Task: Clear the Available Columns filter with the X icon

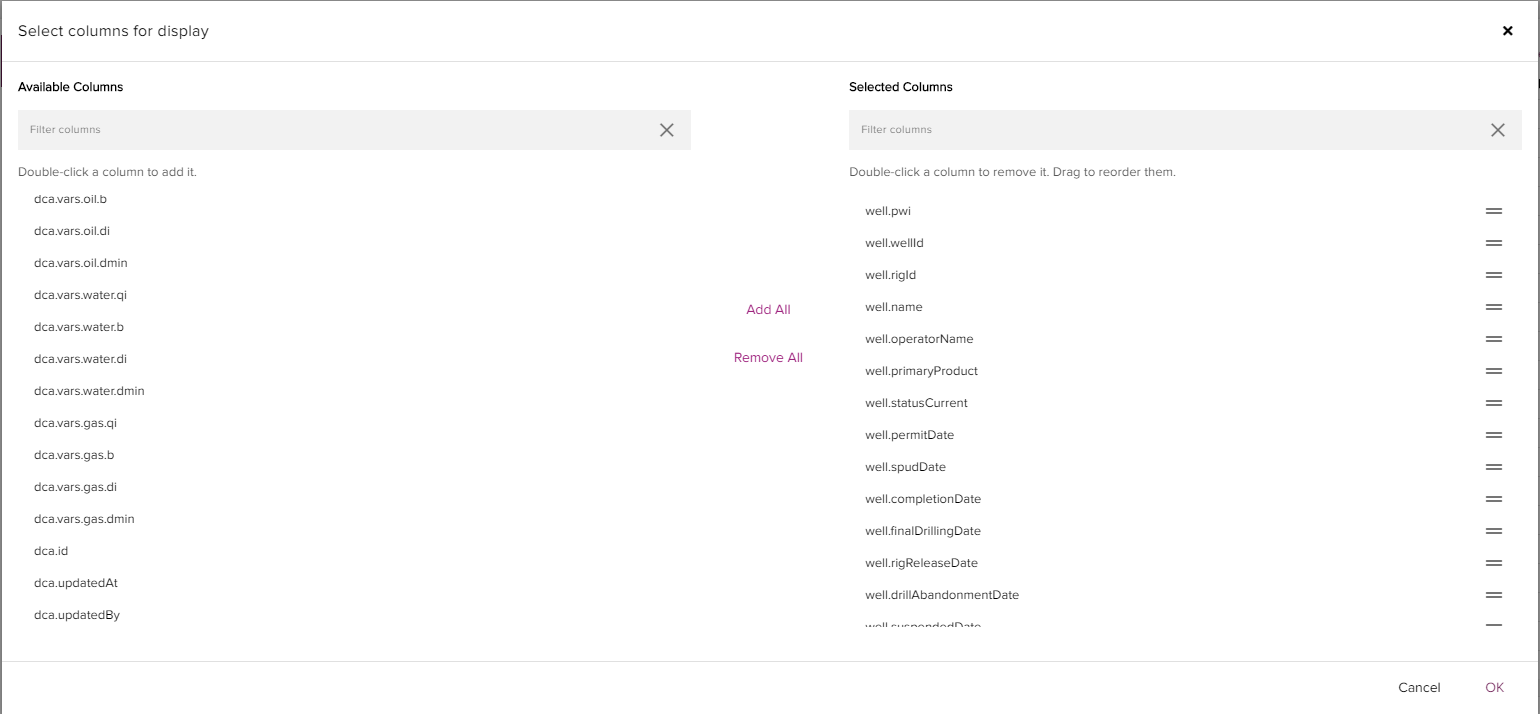Action: [666, 129]
